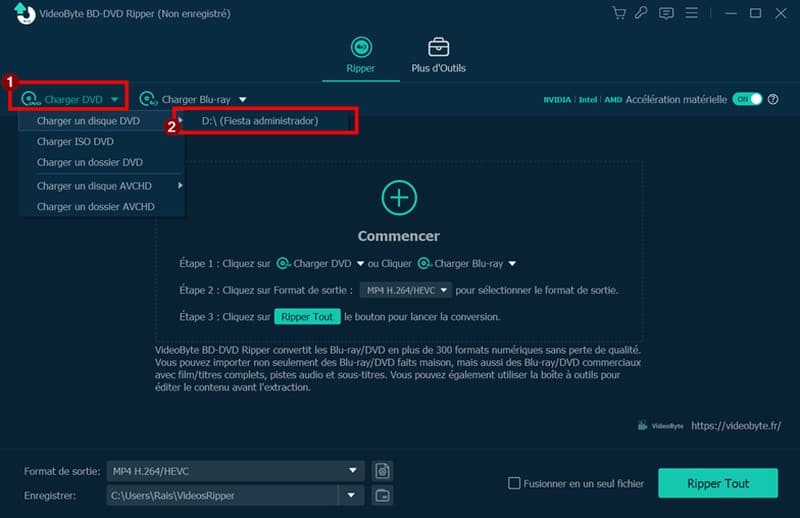Click the hardware acceleration help icon
Screen dimensions: 800x518
[x=773, y=99]
